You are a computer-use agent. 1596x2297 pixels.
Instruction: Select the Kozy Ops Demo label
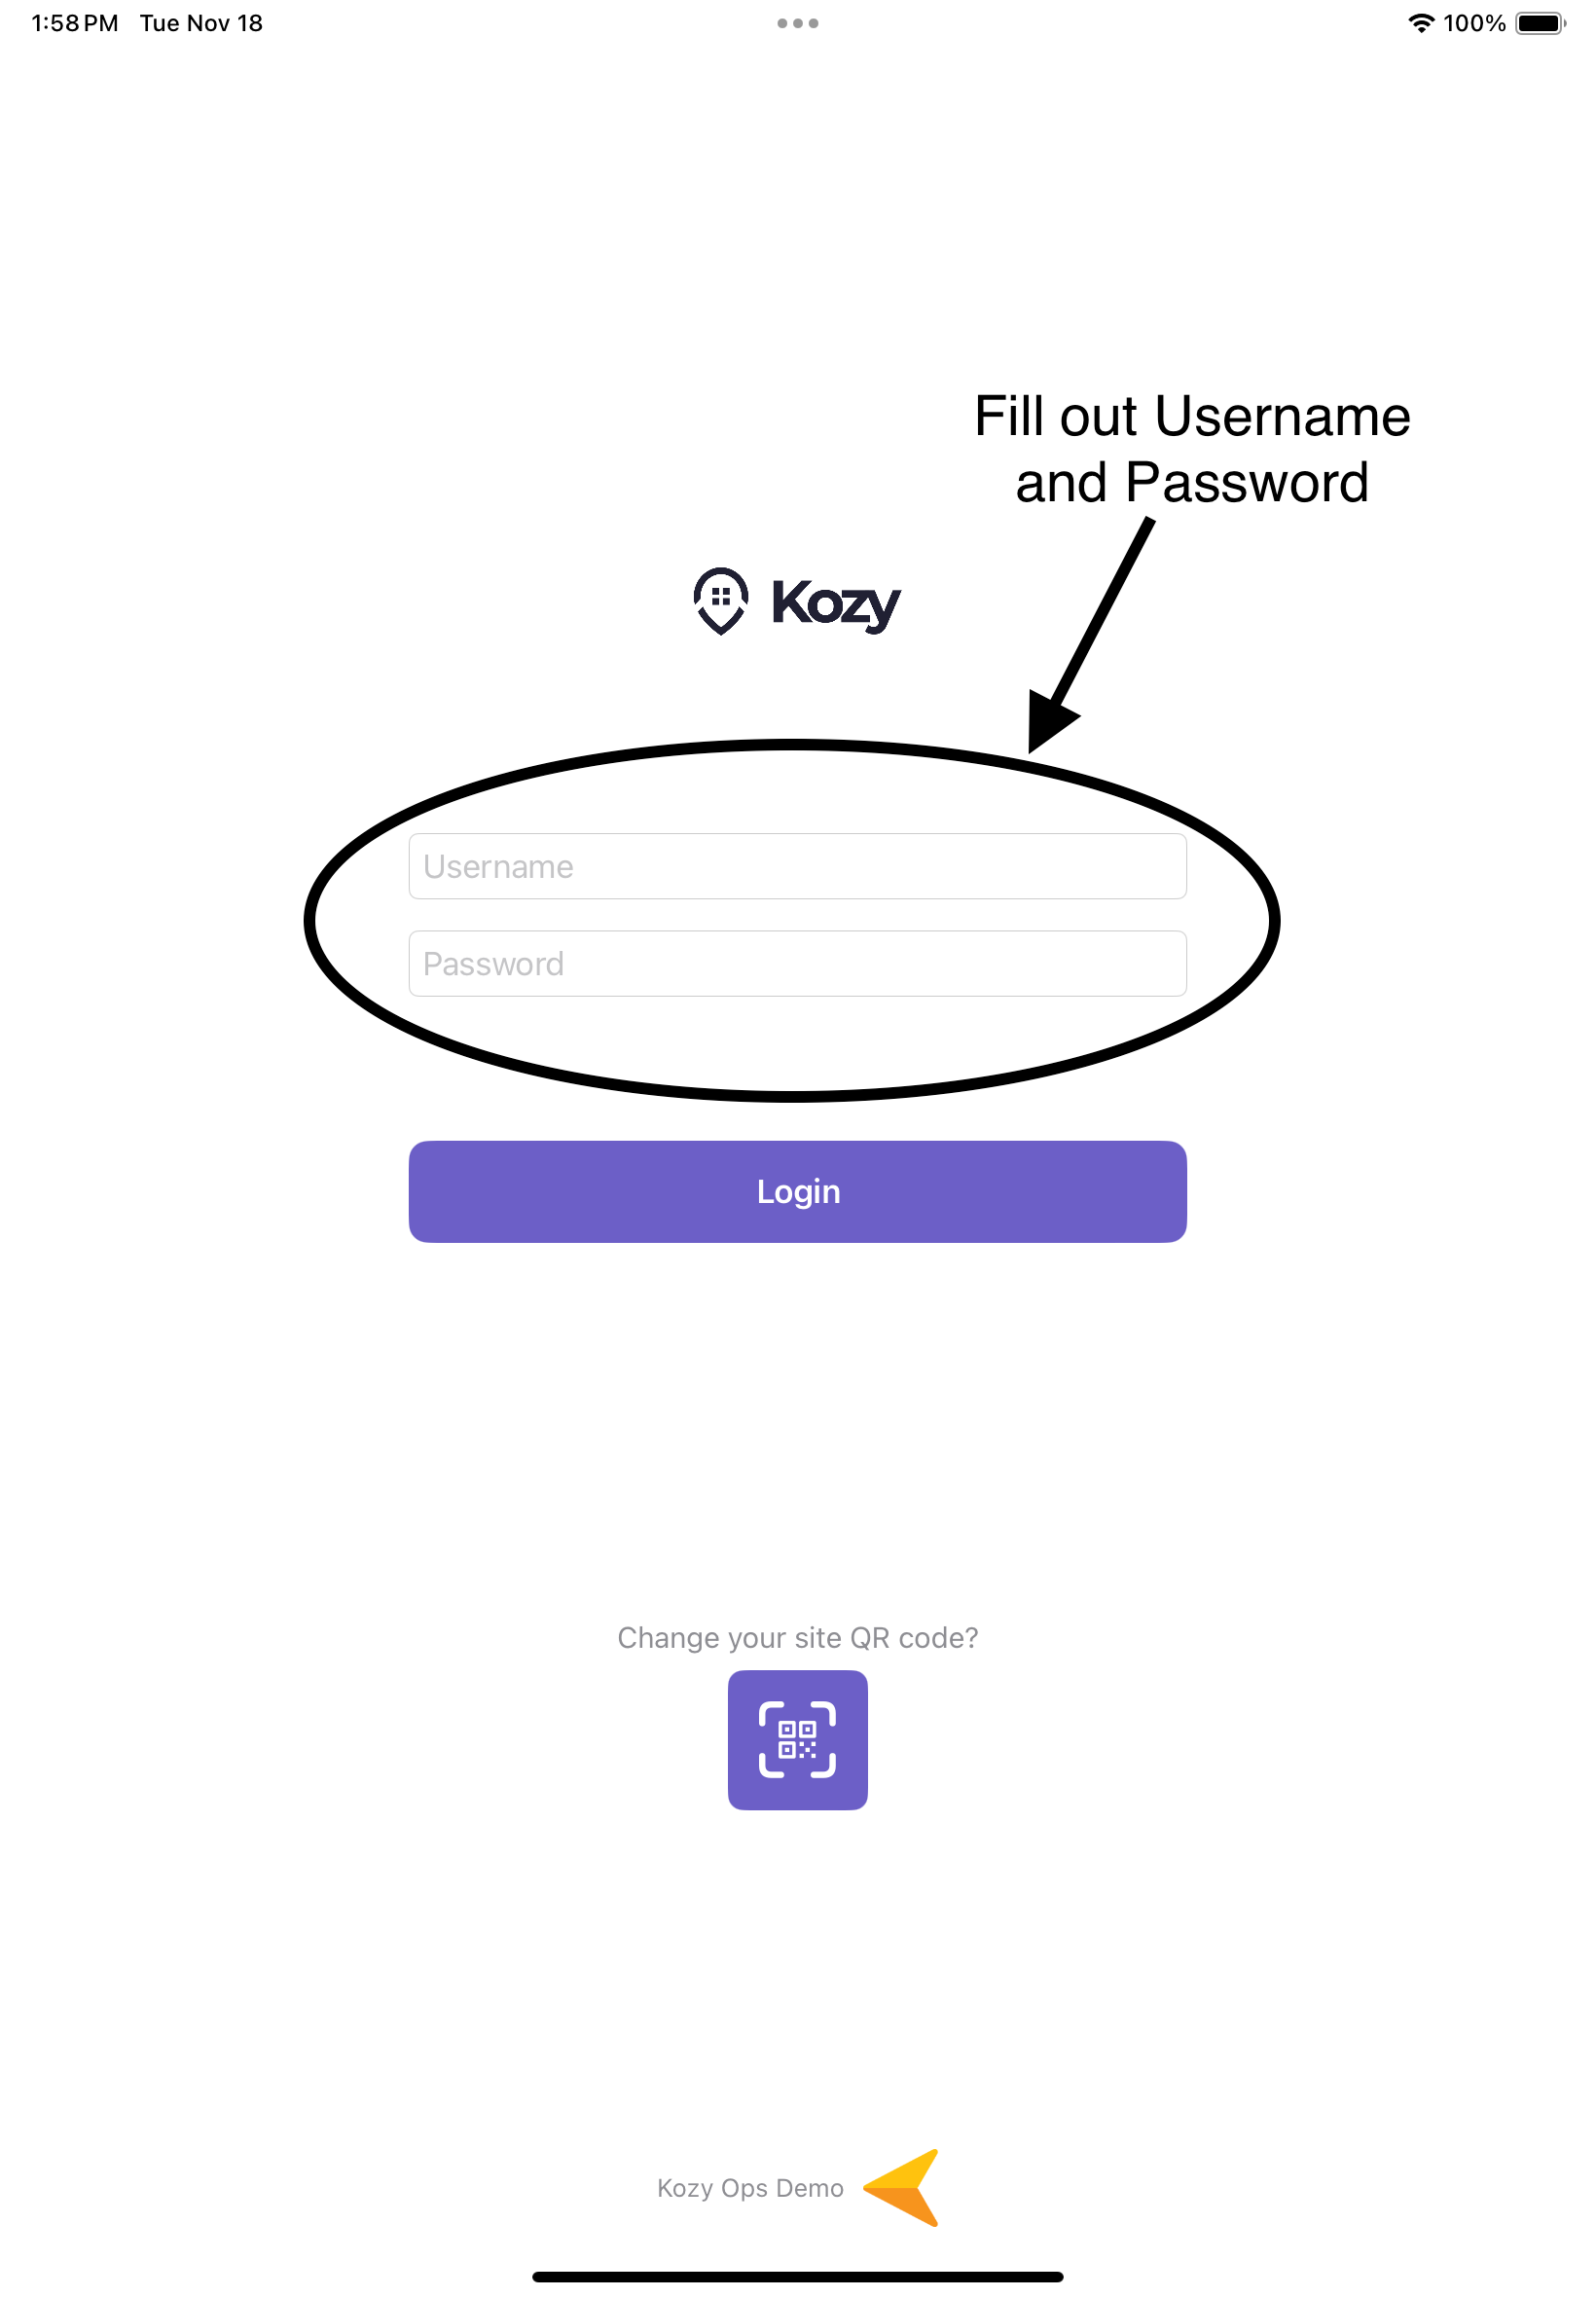(x=750, y=2187)
